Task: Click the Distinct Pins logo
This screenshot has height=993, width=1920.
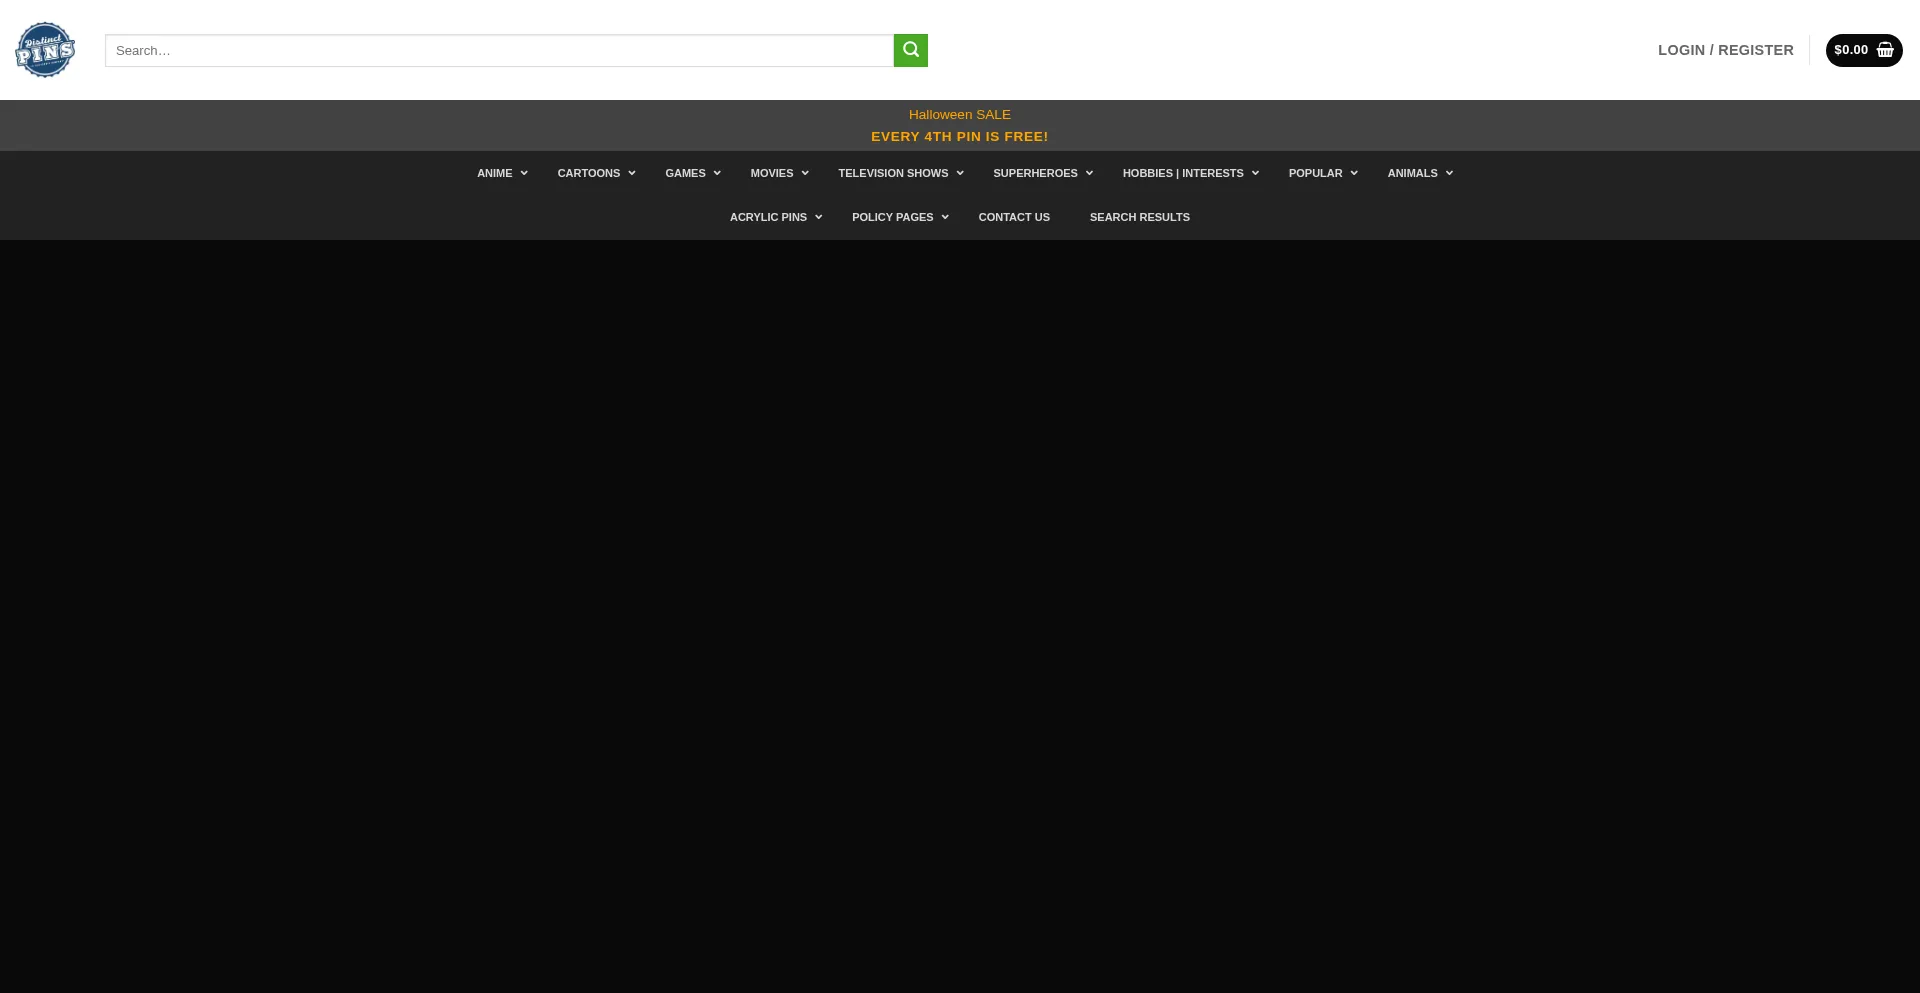Action: [x=45, y=50]
